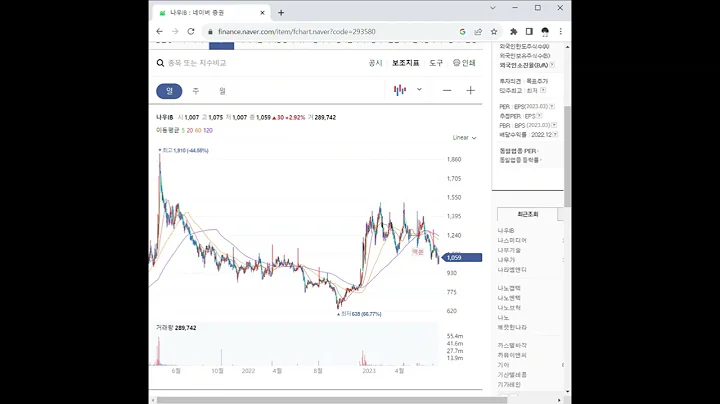
Task: Zoom out the chart with minus icon
Action: pos(447,90)
